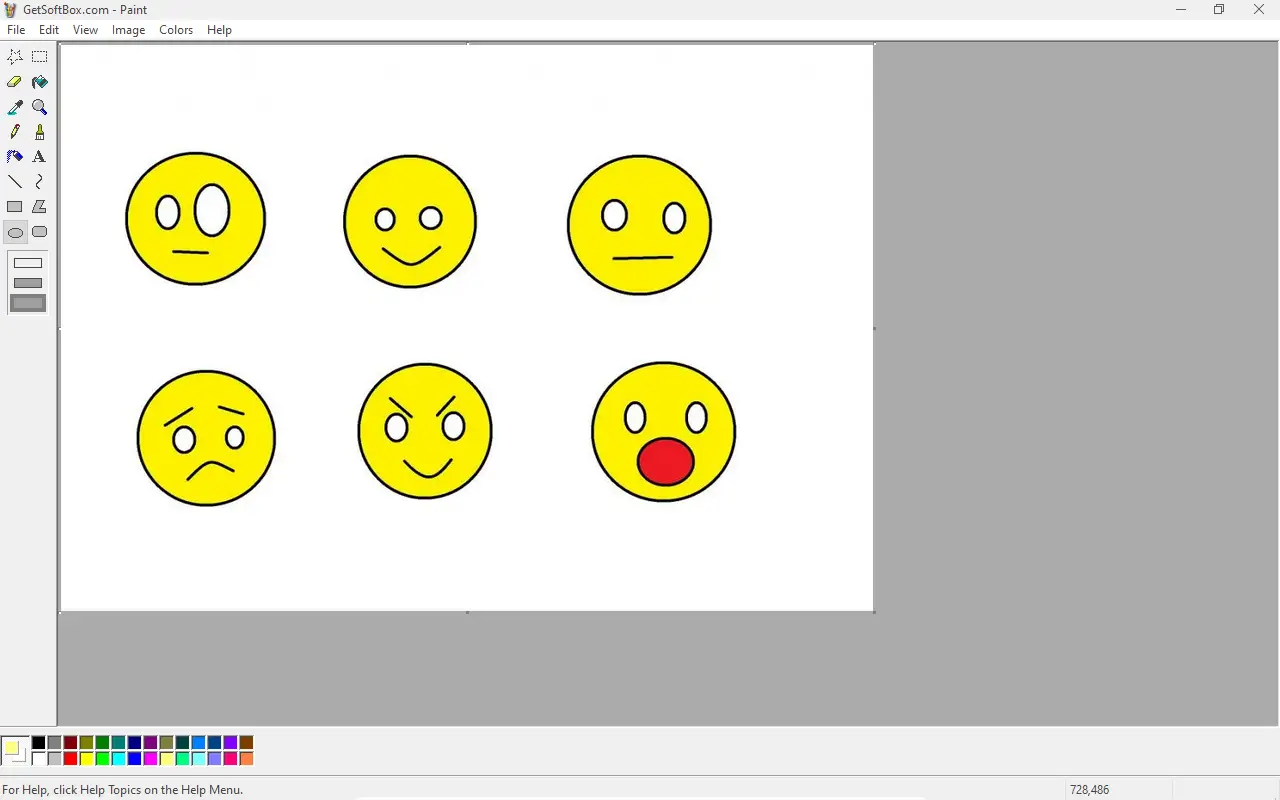Pick the Eraser tool

point(15,82)
